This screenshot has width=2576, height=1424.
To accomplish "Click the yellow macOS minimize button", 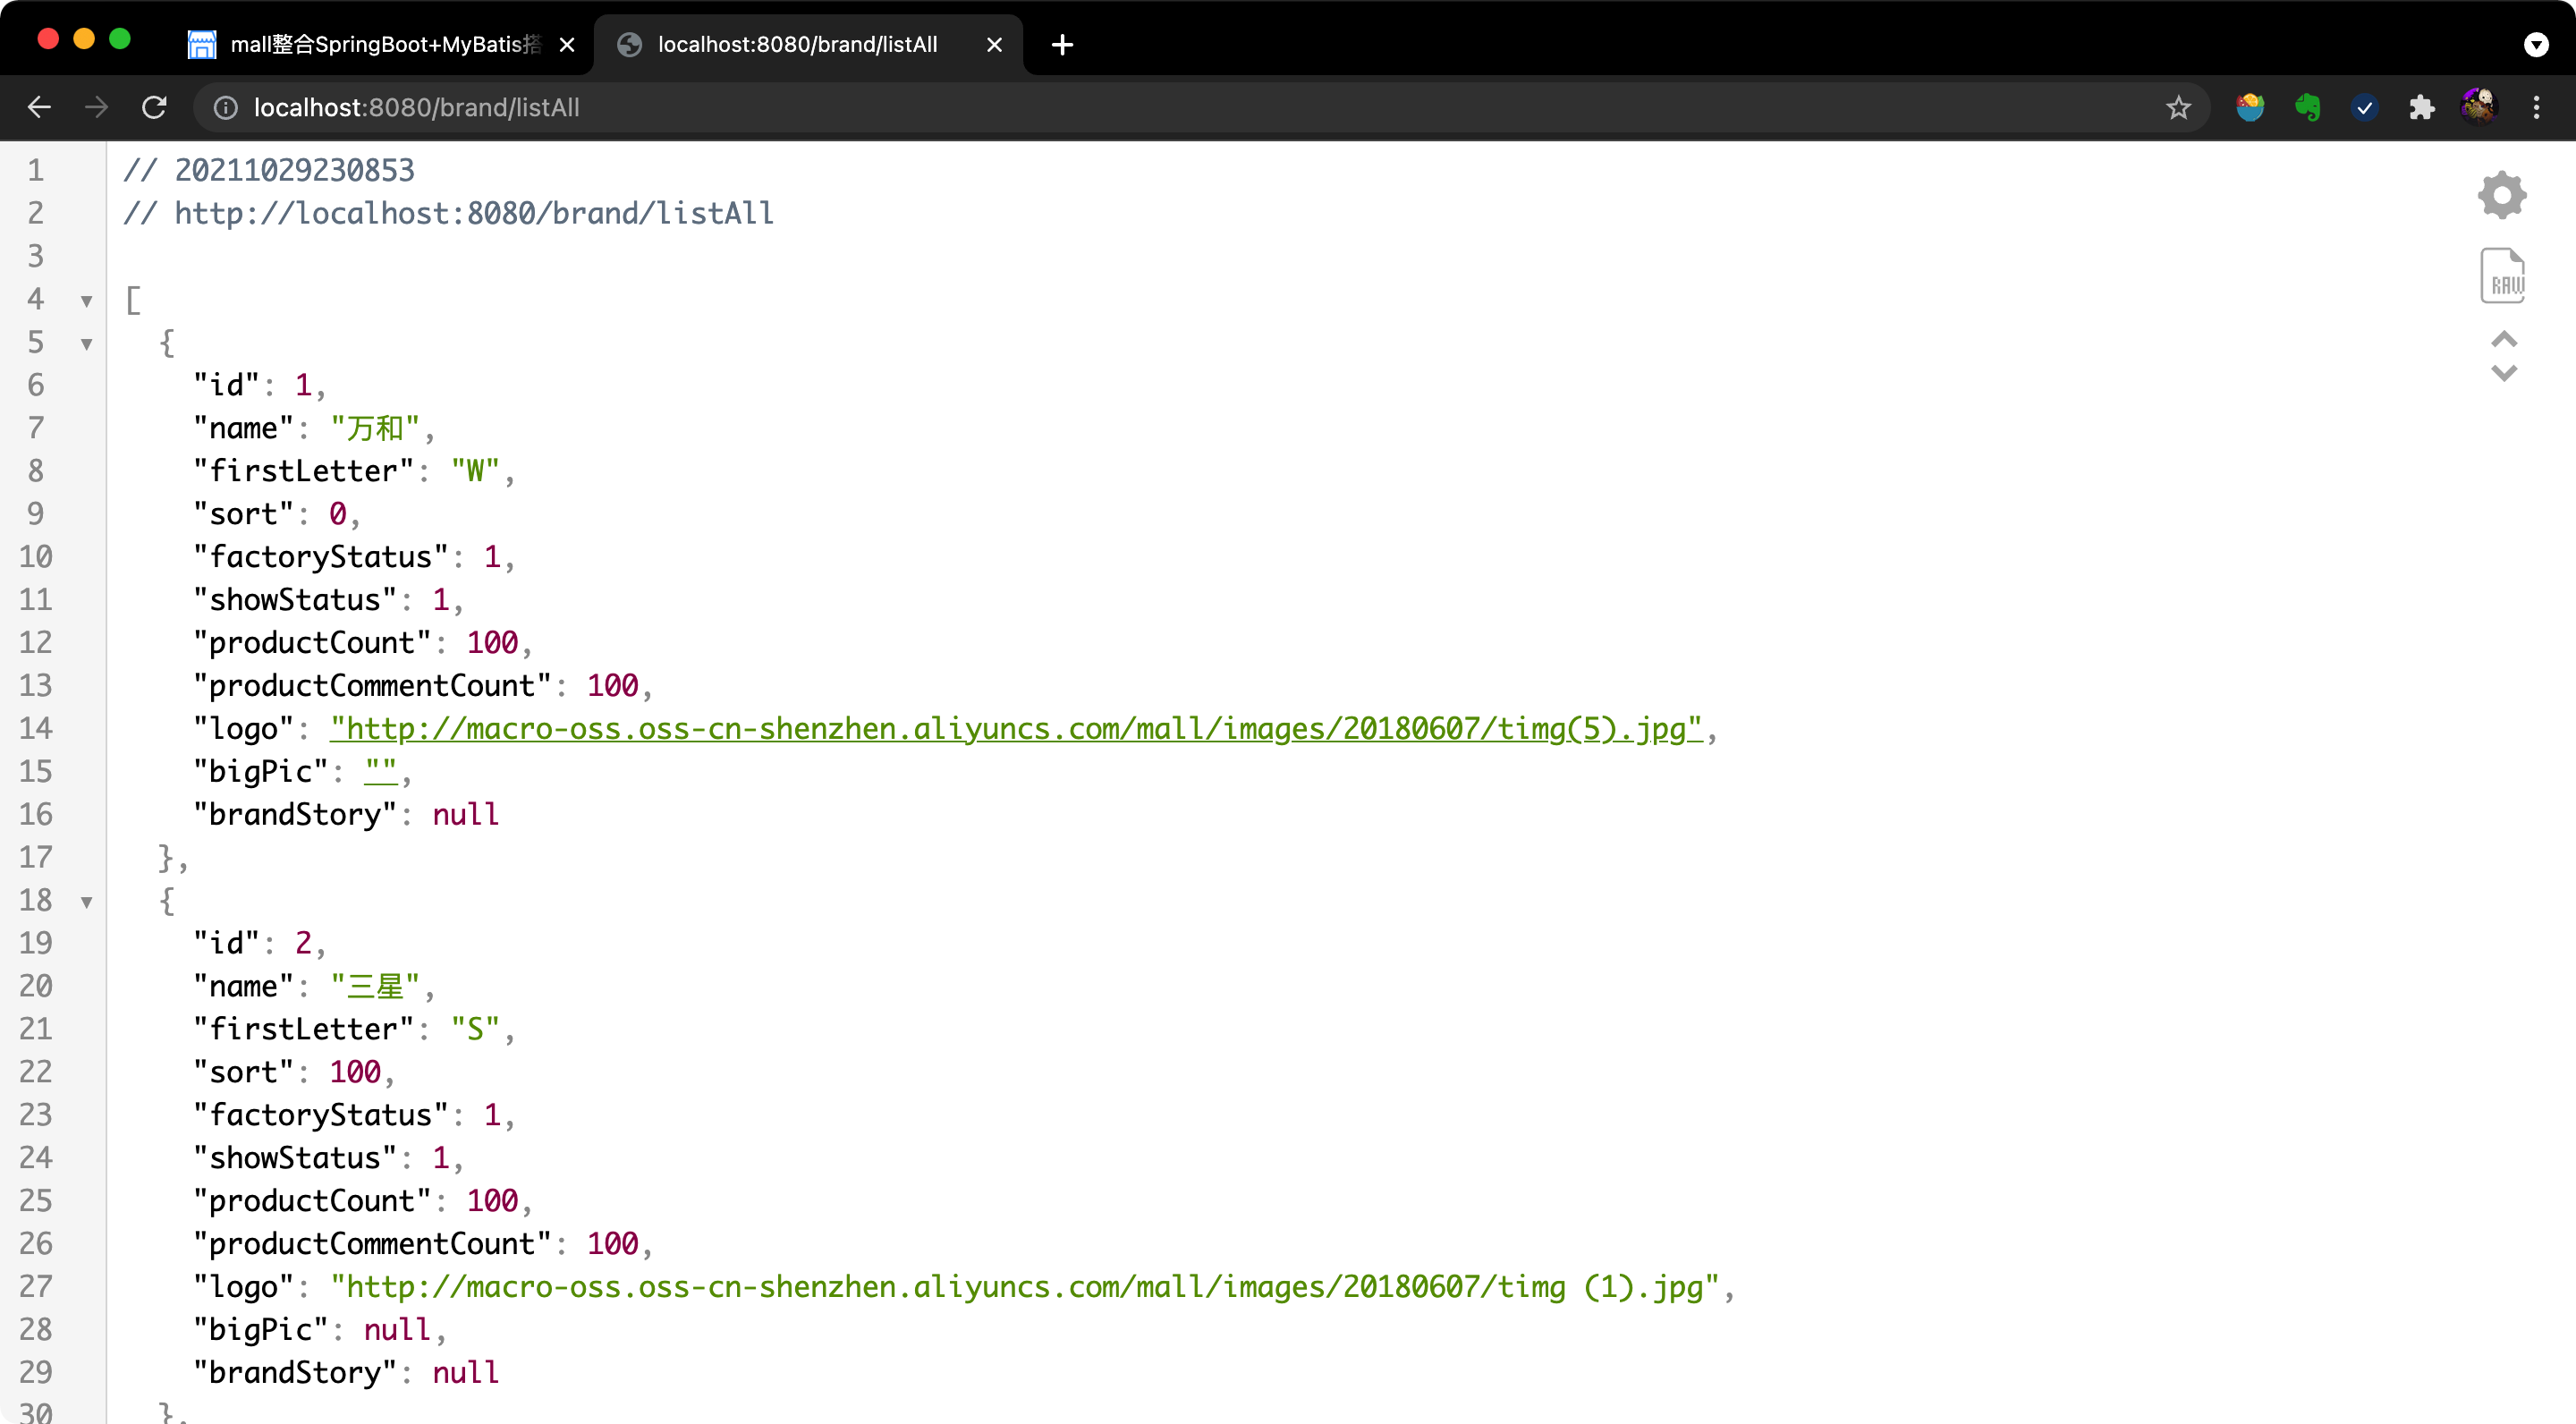I will pyautogui.click(x=84, y=39).
